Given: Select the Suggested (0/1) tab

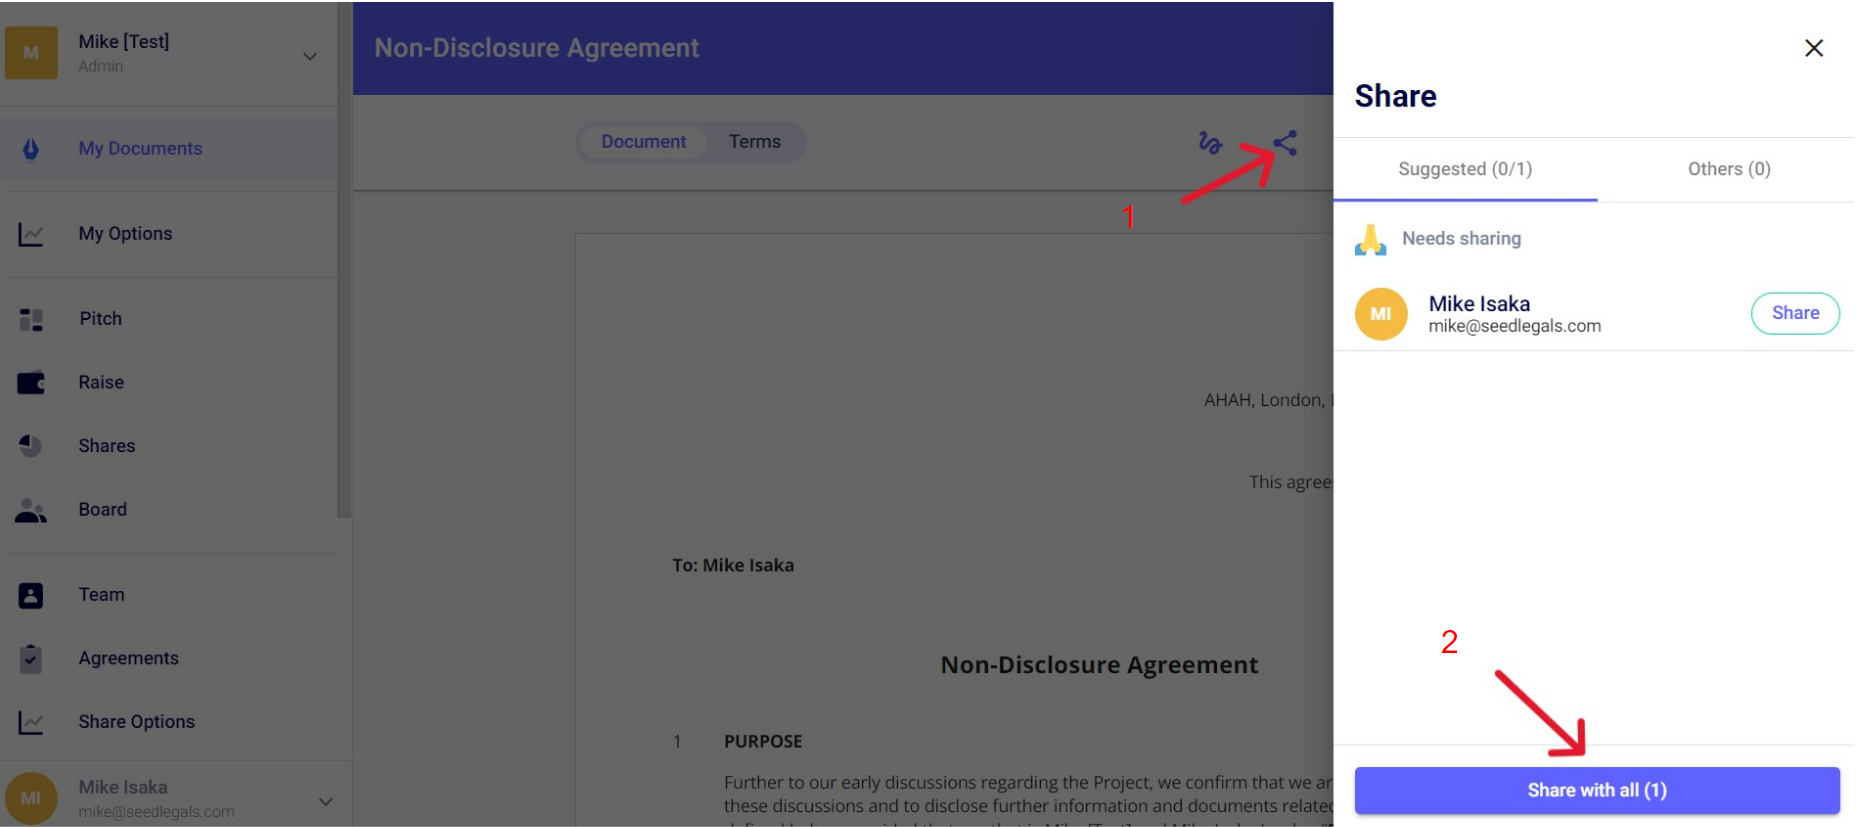Looking at the screenshot, I should pyautogui.click(x=1464, y=169).
